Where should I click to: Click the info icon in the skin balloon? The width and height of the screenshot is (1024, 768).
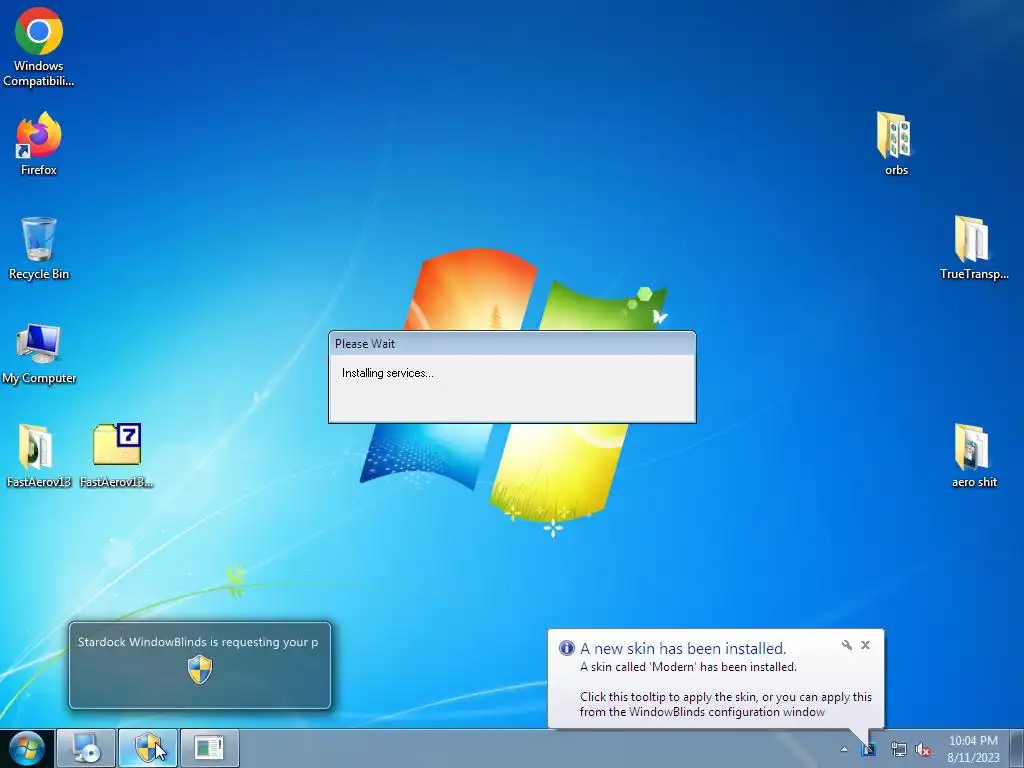(x=566, y=648)
